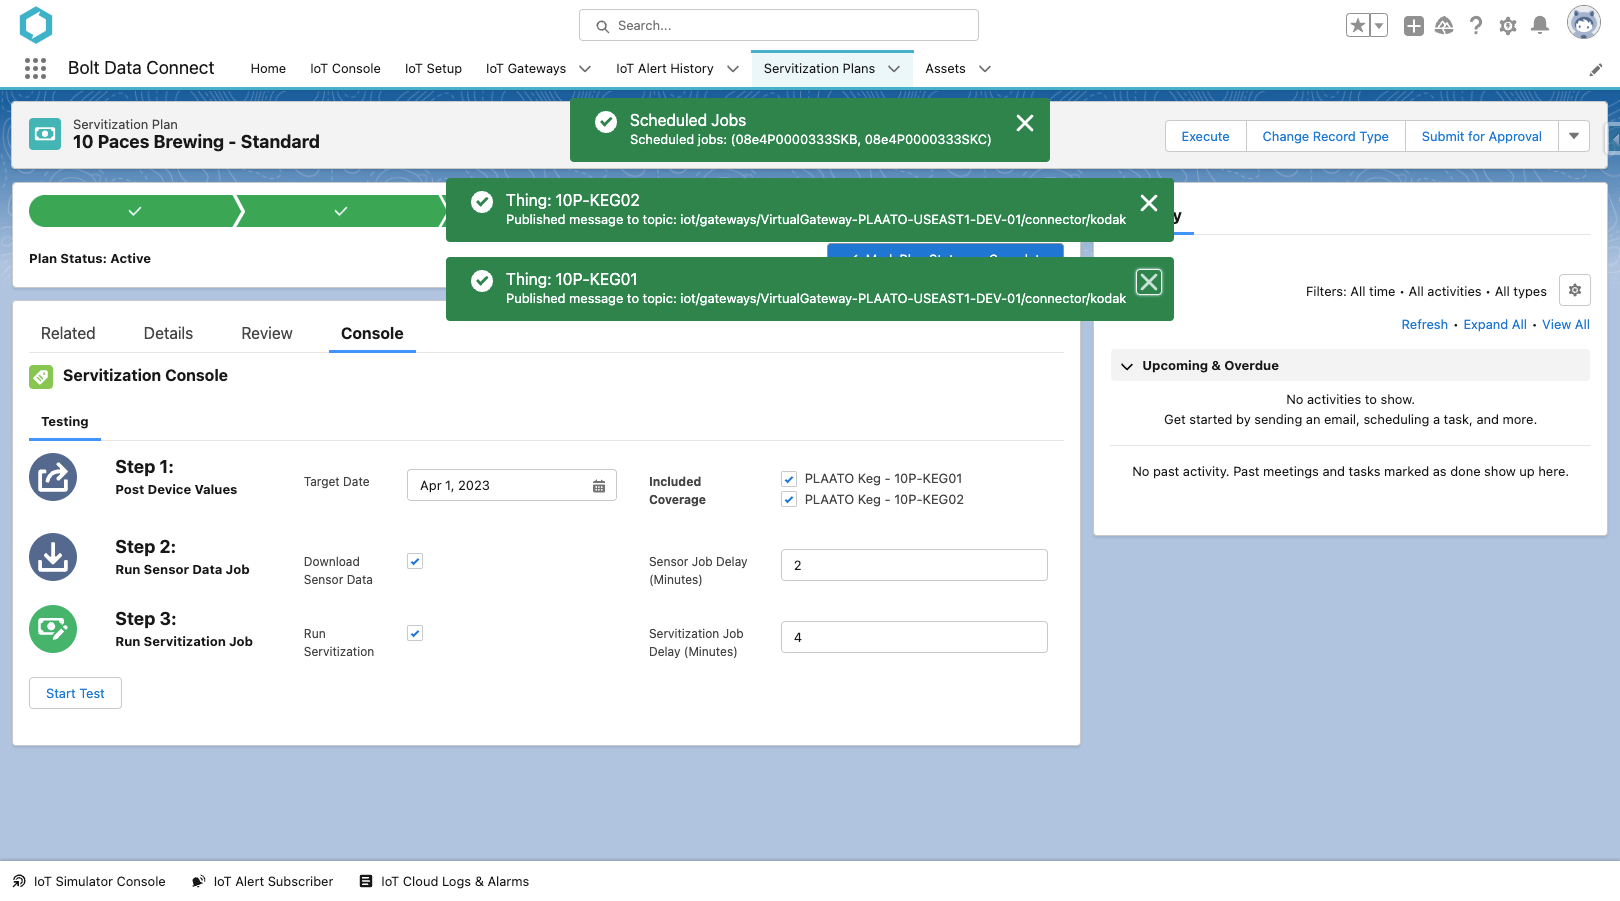Viewport: 1620px width, 901px height.
Task: Open the activity timeline settings gear
Action: click(1575, 290)
